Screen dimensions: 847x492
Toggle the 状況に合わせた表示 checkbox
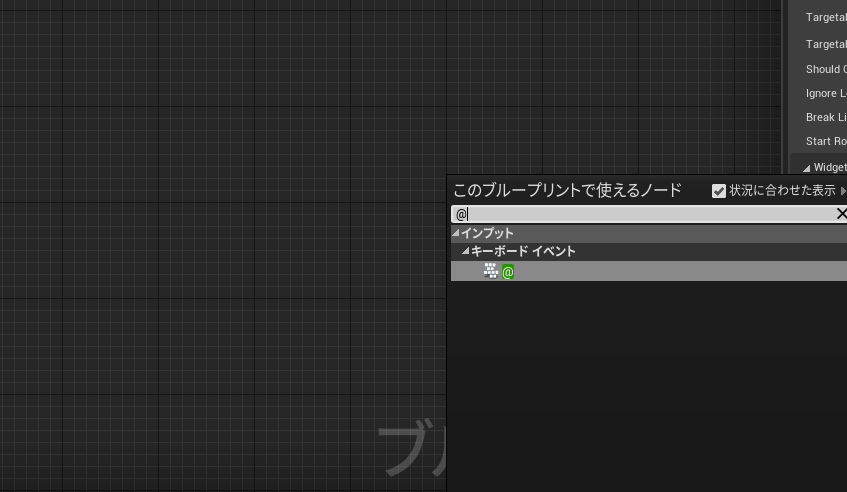tap(718, 191)
